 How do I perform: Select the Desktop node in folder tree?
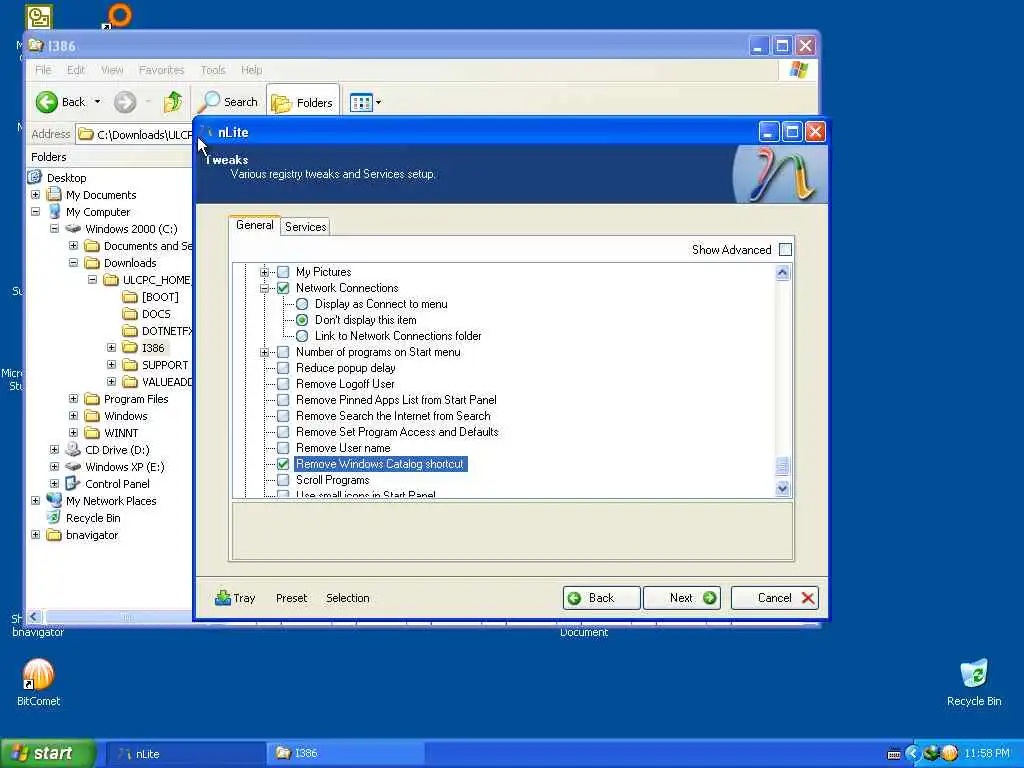66,178
